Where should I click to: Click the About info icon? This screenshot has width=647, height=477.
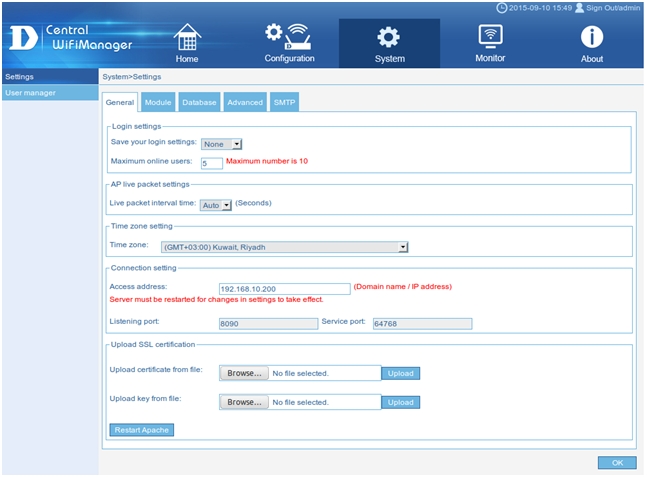(592, 37)
